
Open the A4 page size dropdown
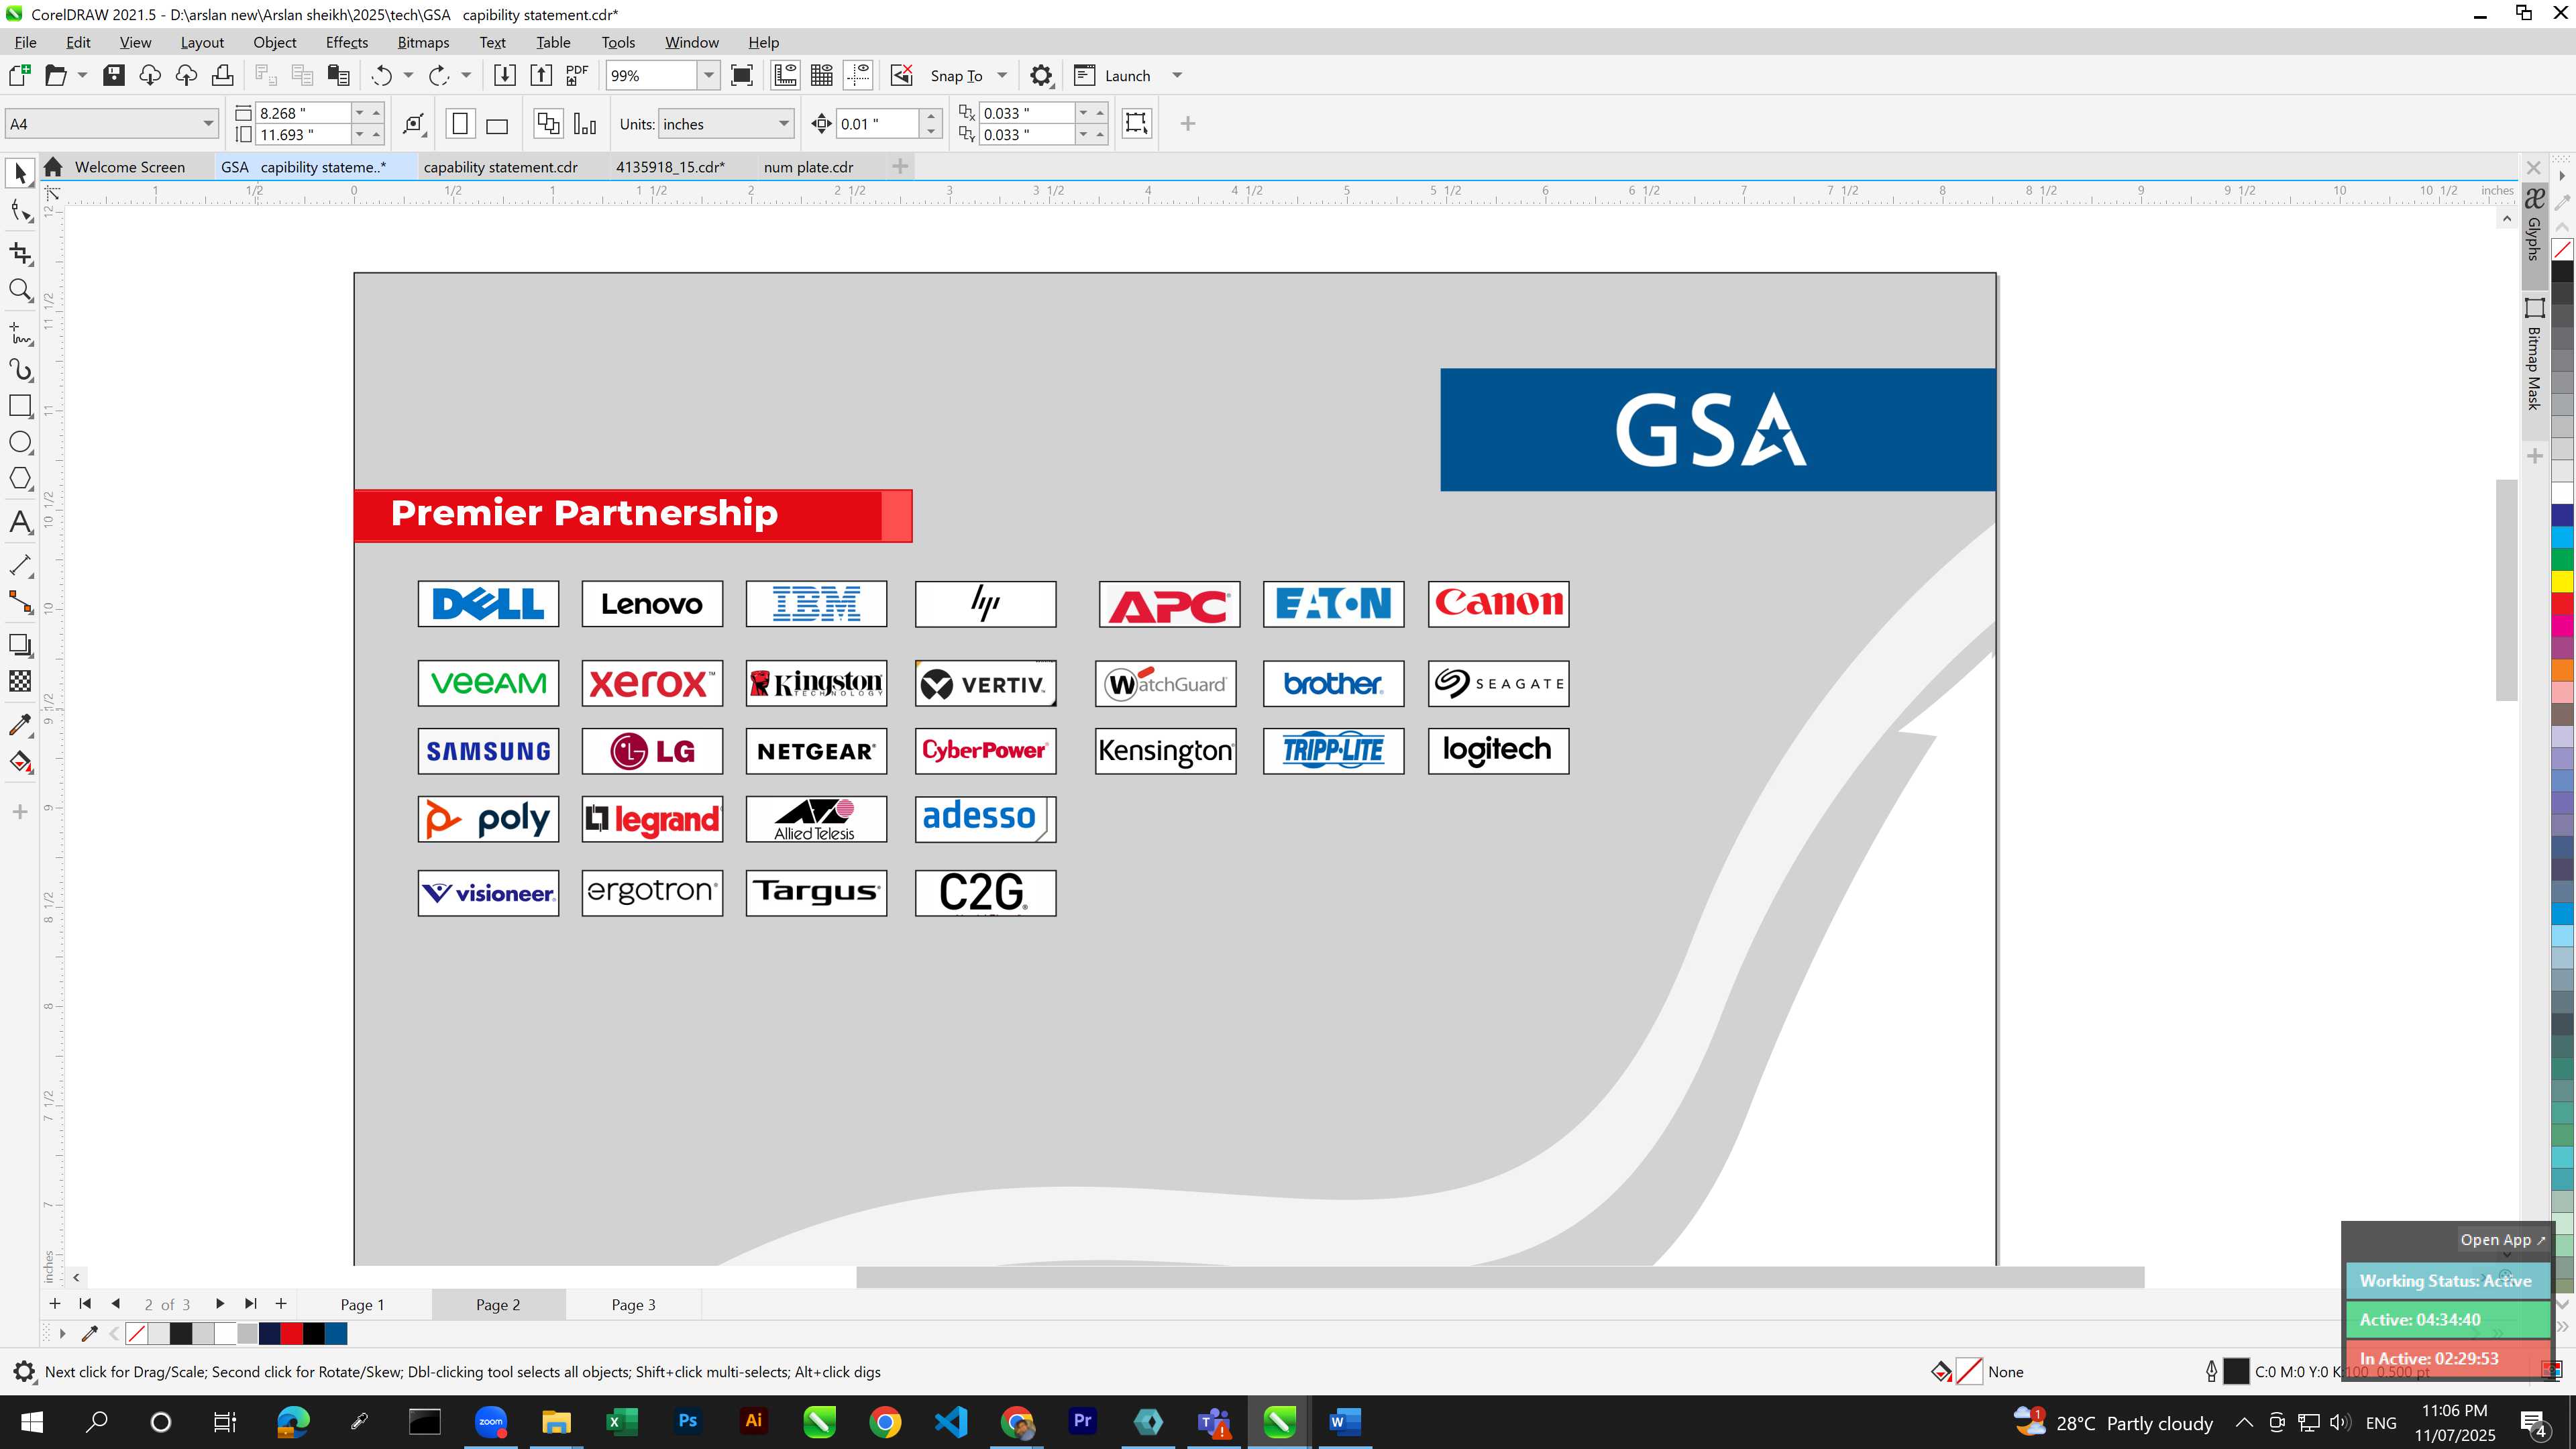pyautogui.click(x=208, y=124)
